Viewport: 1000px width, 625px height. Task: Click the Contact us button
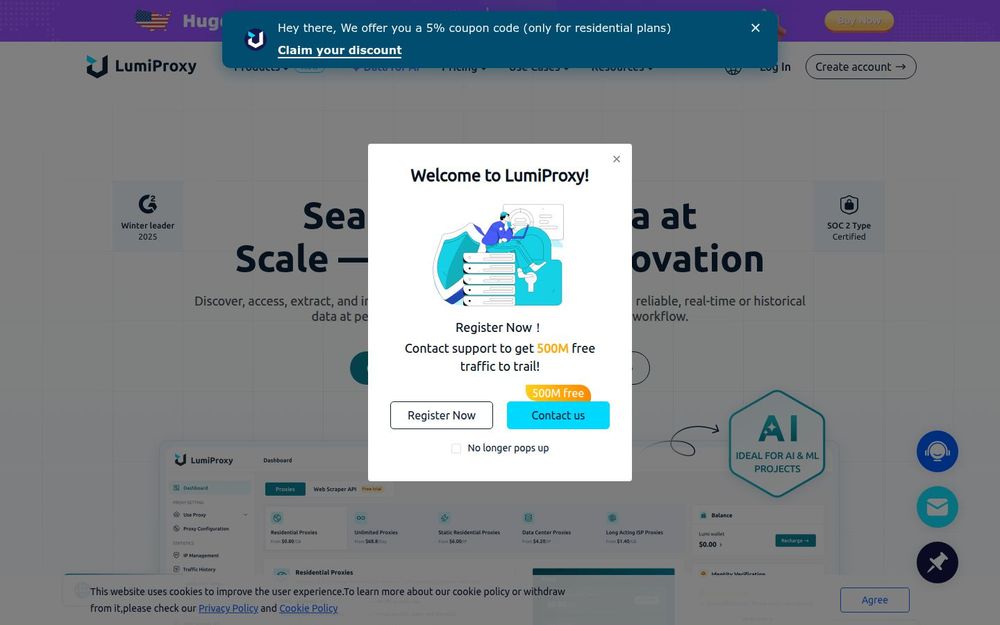click(x=558, y=415)
